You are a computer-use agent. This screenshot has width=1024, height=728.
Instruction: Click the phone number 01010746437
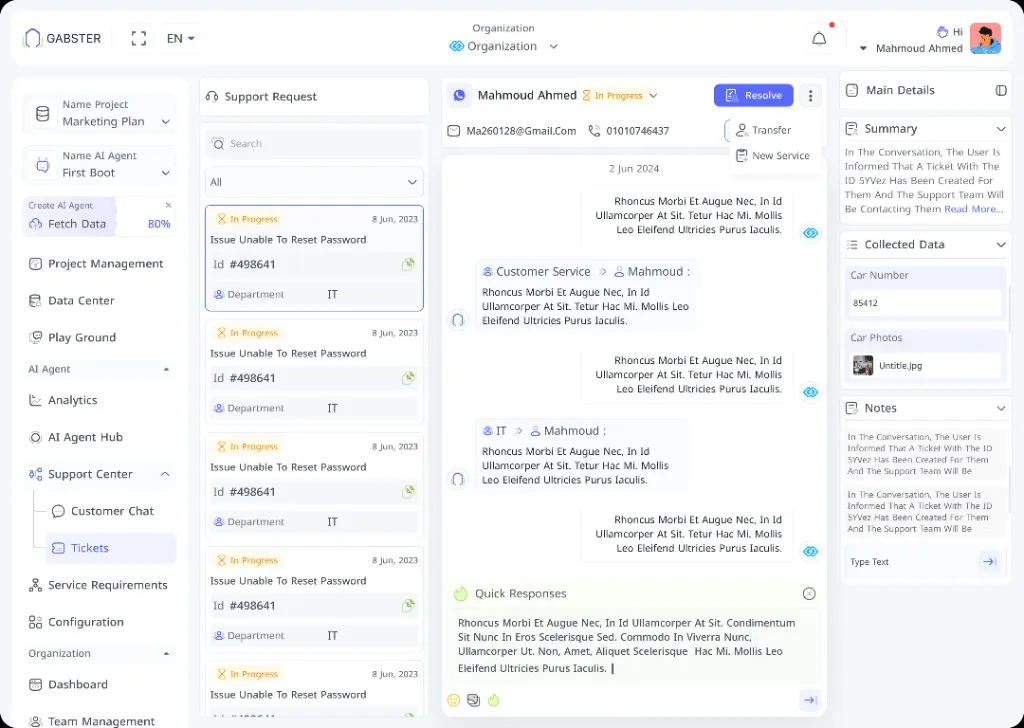coord(637,131)
